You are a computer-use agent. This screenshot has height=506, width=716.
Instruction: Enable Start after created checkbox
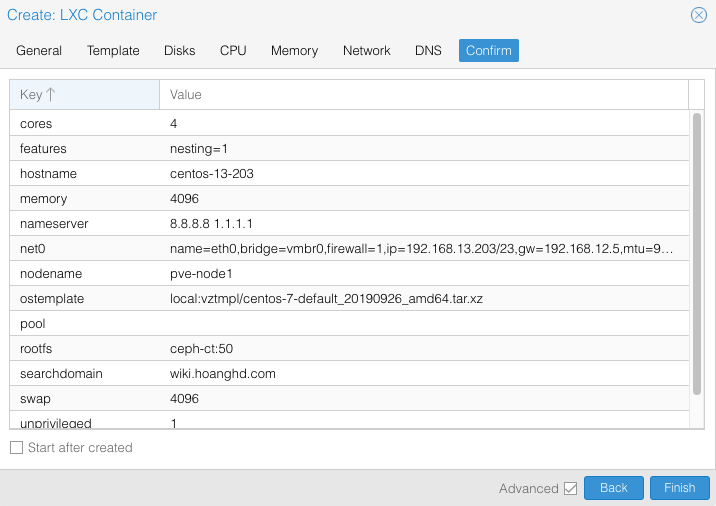pyautogui.click(x=16, y=448)
